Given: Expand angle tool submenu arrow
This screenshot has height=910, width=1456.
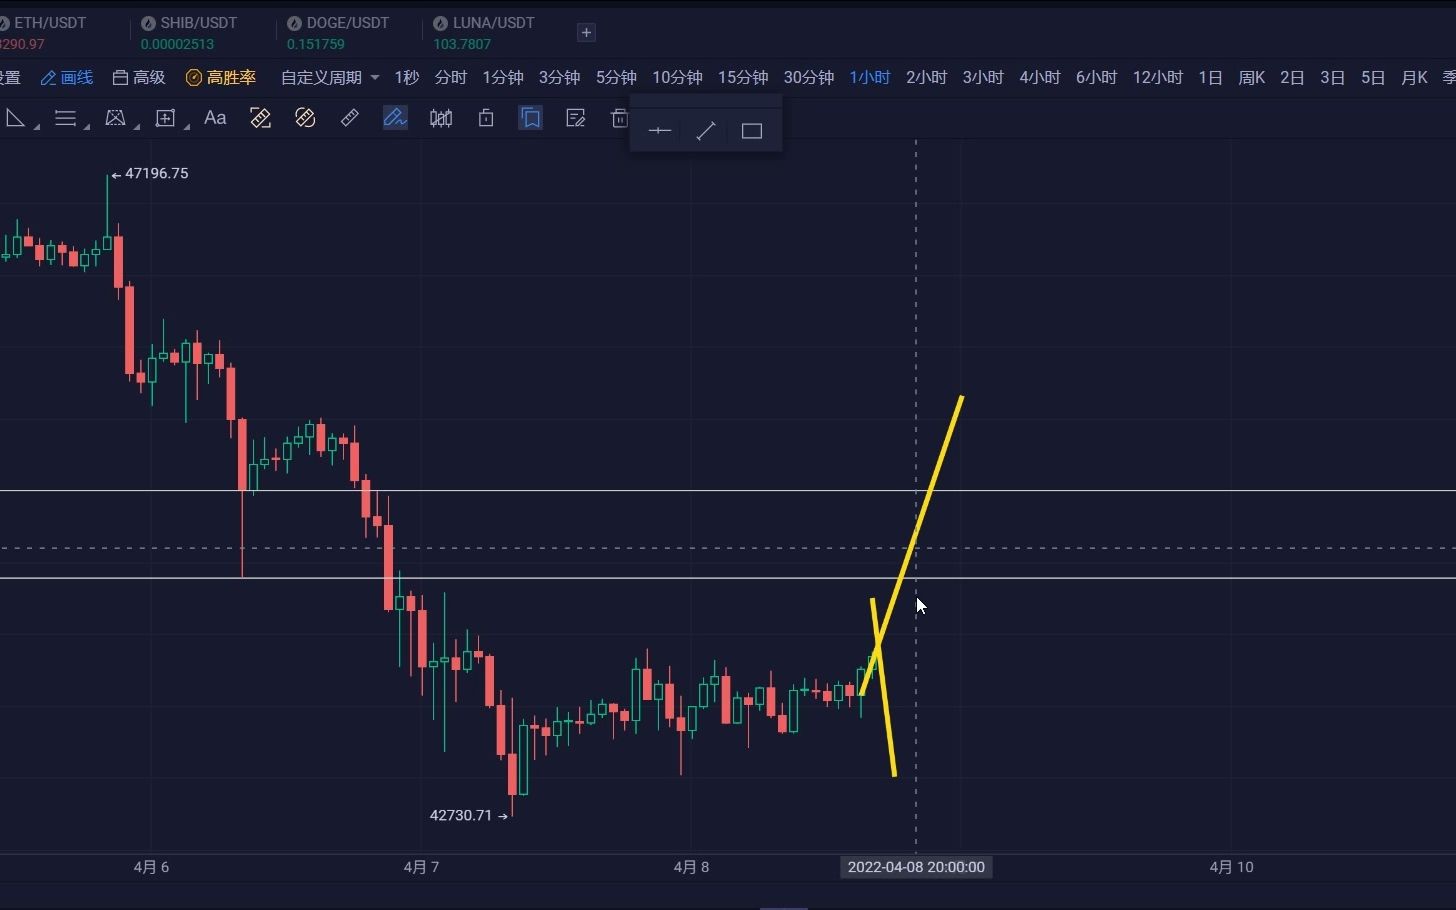Looking at the screenshot, I should click(37, 127).
